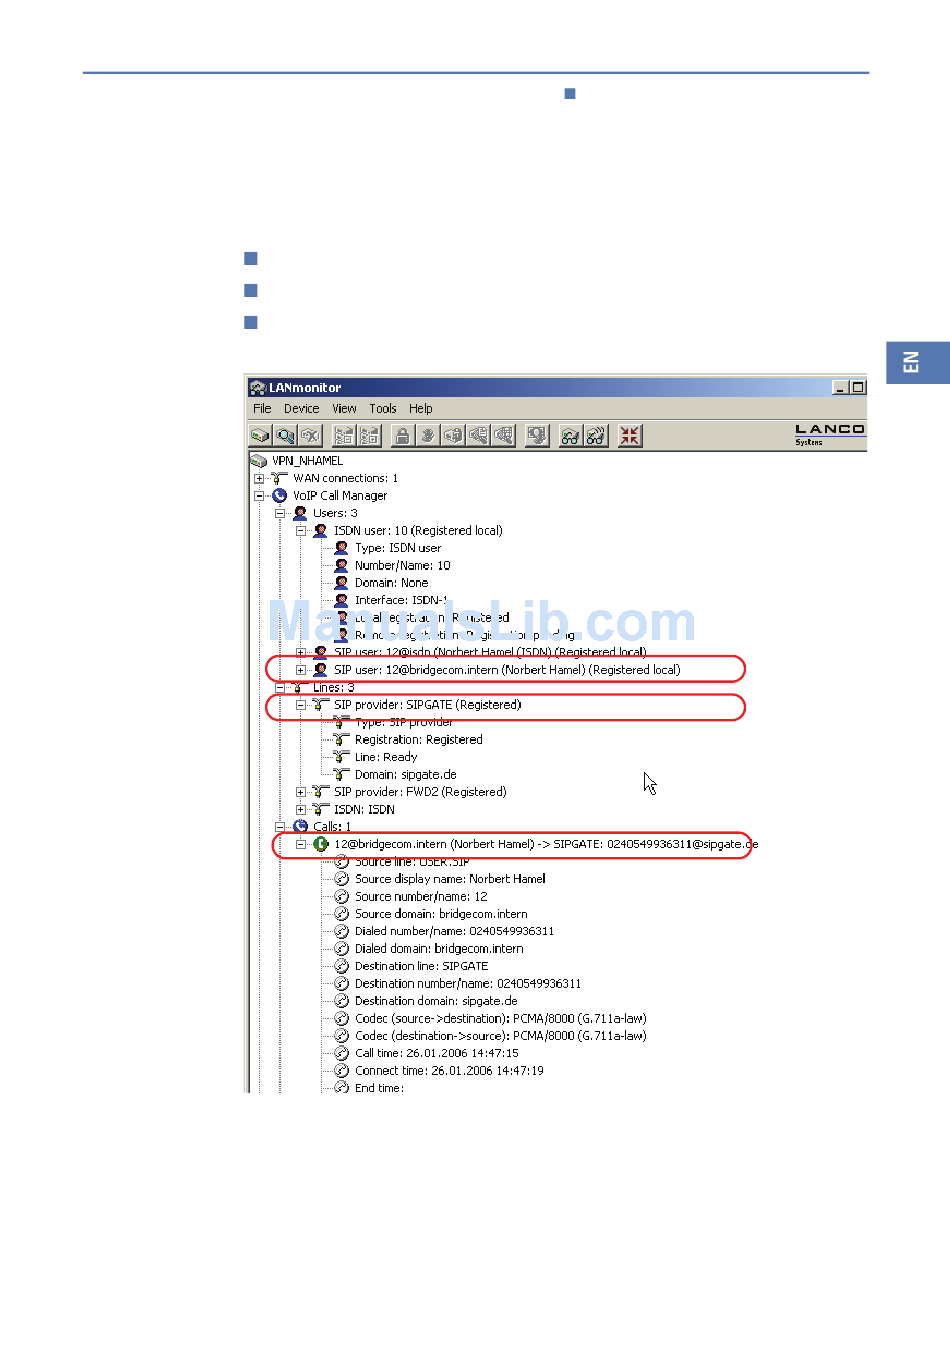Select the 'Domain: sipgate.de' tree entry
This screenshot has width=950, height=1351.
tap(405, 775)
